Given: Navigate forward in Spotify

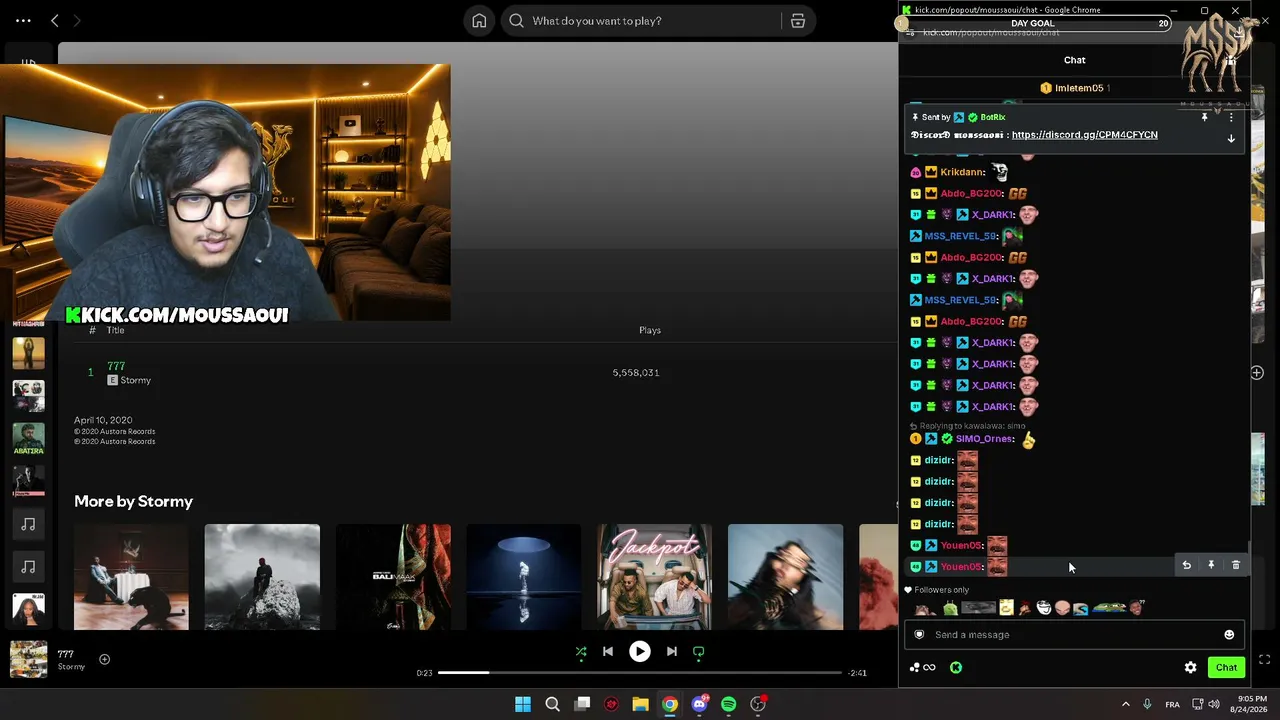Looking at the screenshot, I should tap(77, 21).
